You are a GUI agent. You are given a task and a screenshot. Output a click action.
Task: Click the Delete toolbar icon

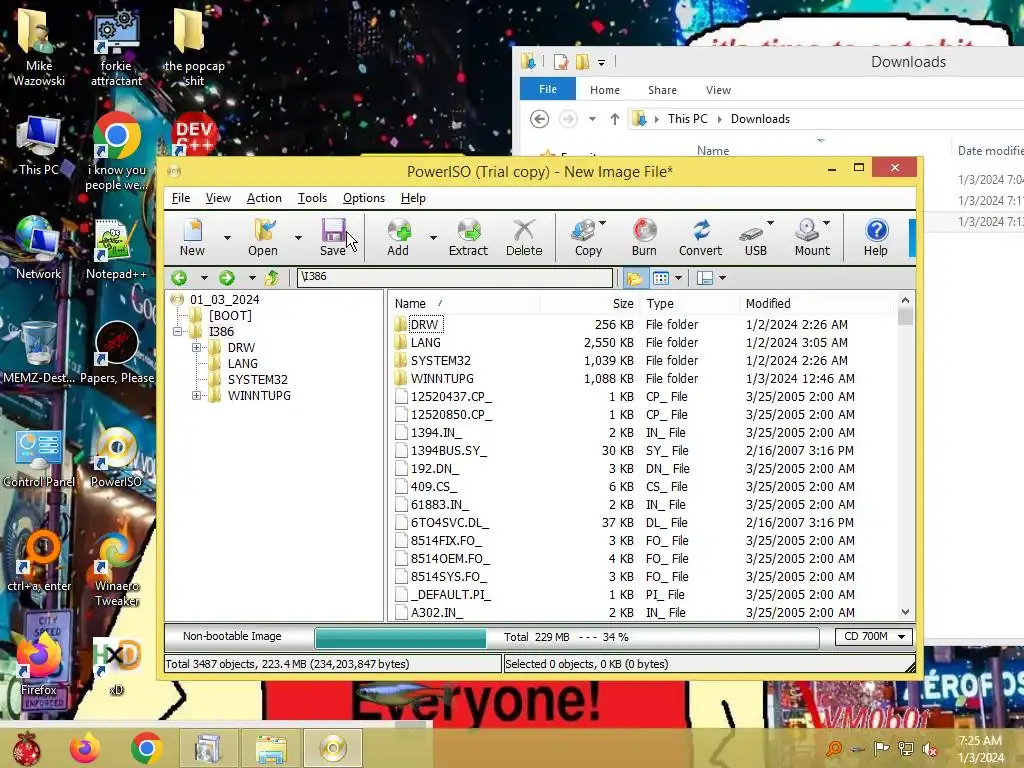(524, 237)
